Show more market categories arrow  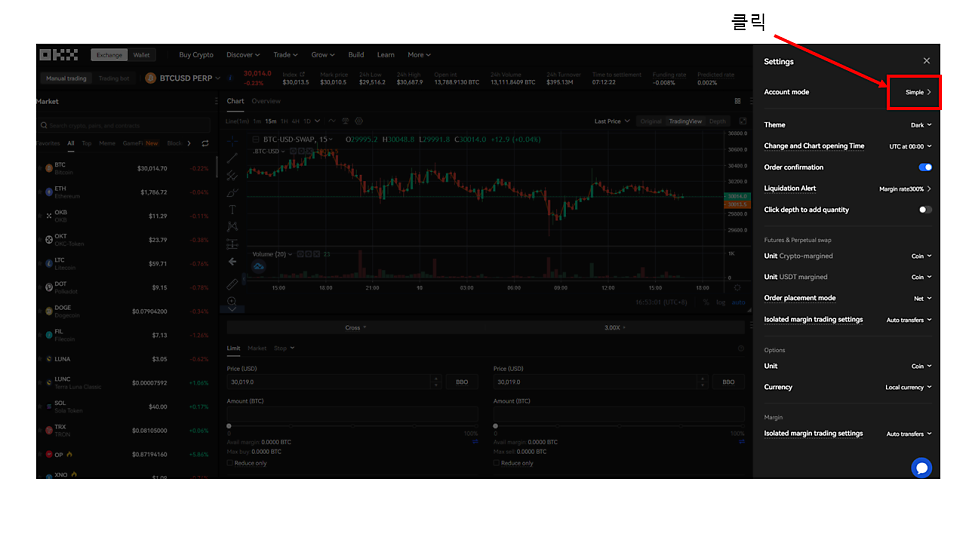189,144
